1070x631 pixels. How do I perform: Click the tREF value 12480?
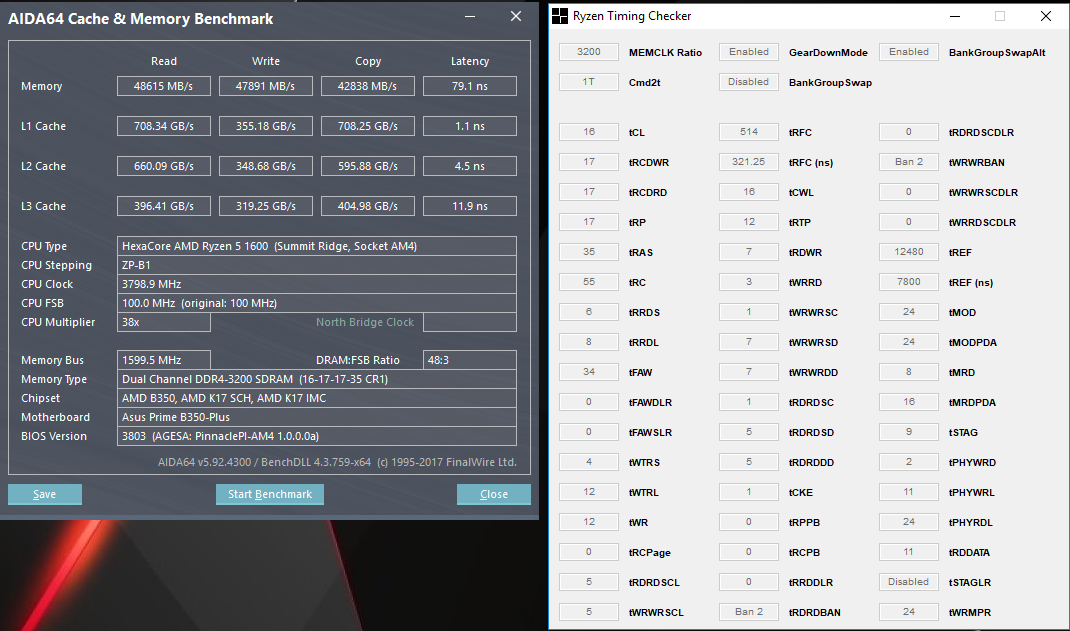(909, 252)
